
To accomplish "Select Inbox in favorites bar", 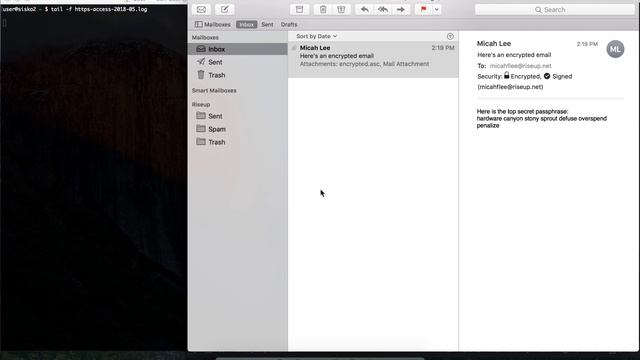I will point(246,24).
